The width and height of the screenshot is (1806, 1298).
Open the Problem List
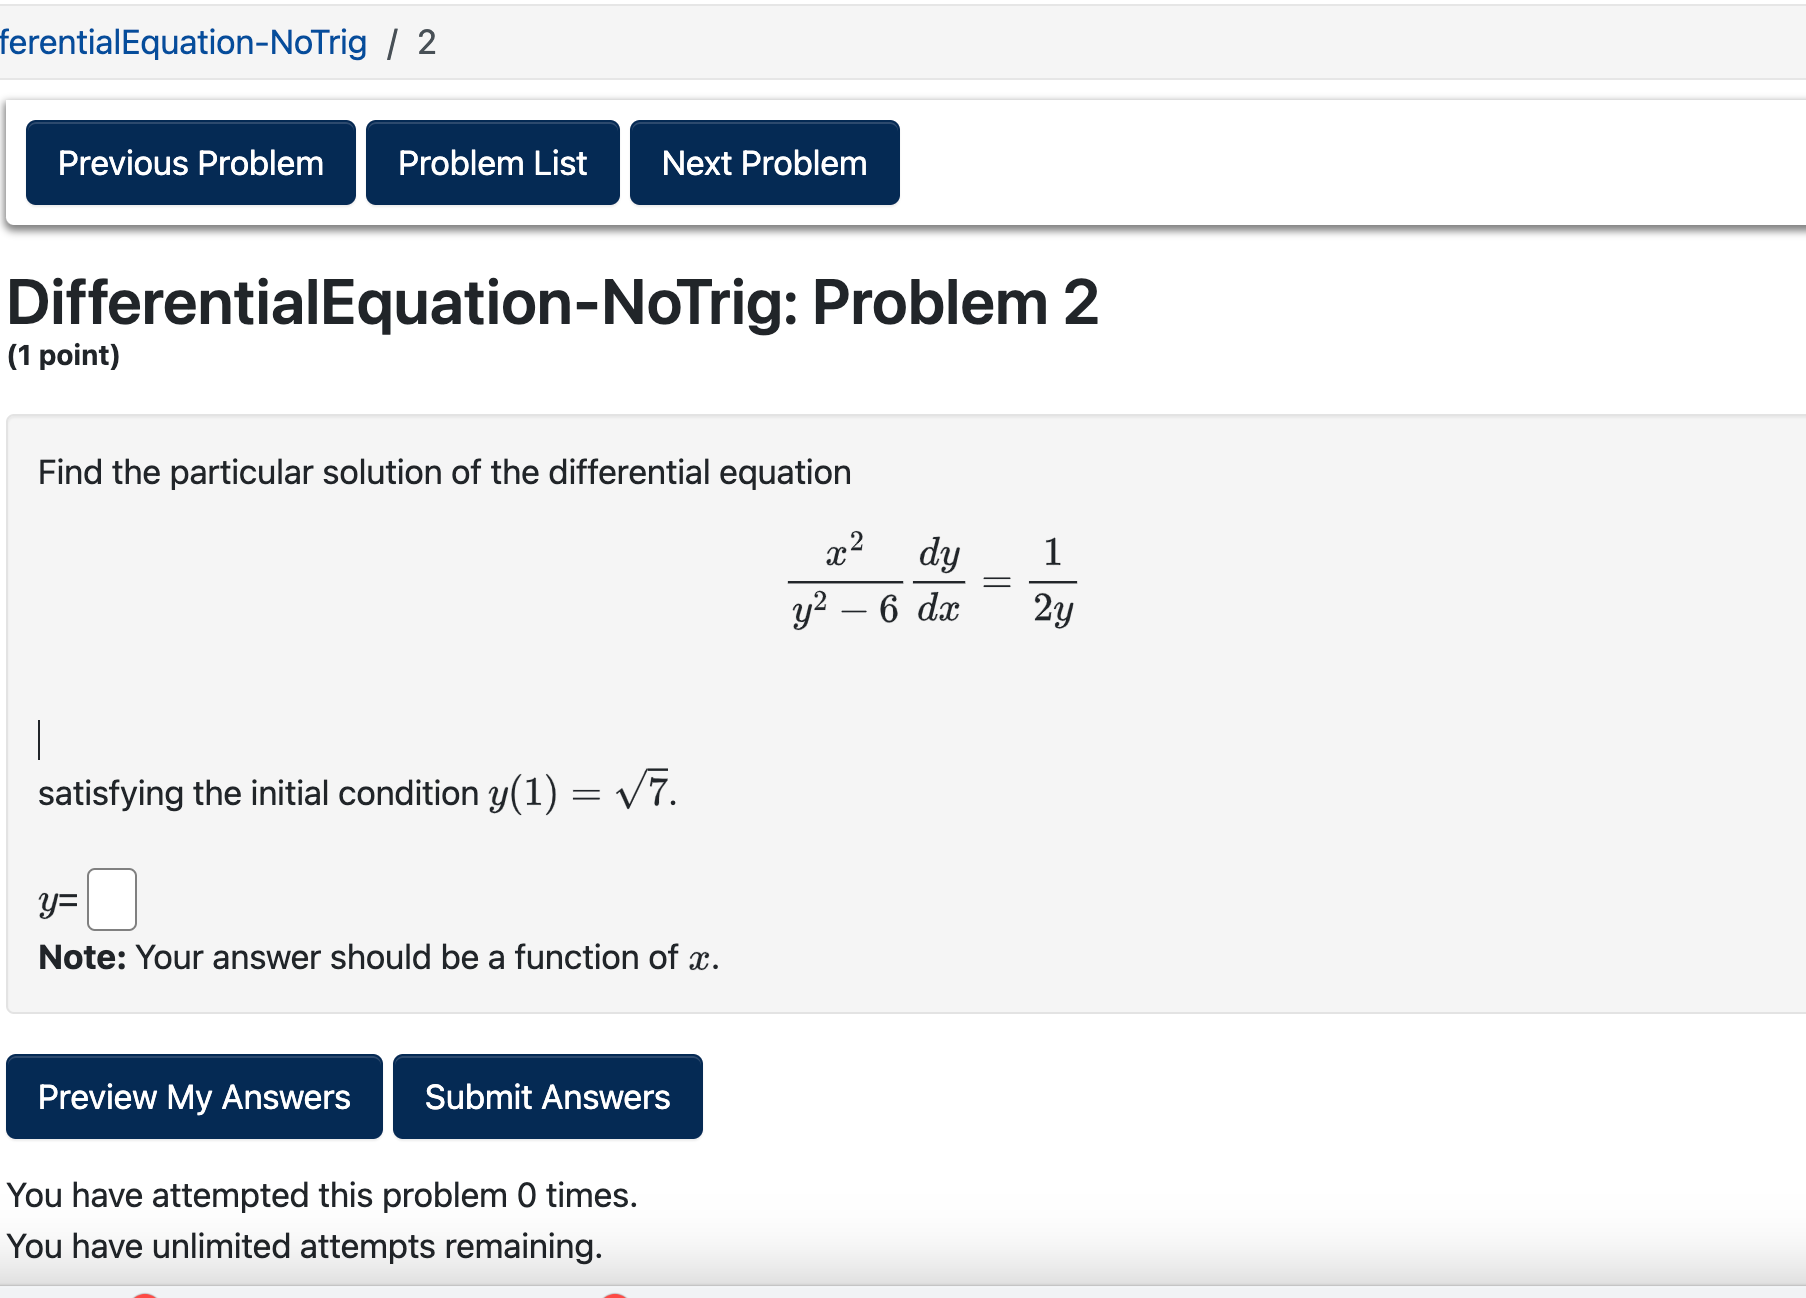pos(492,162)
